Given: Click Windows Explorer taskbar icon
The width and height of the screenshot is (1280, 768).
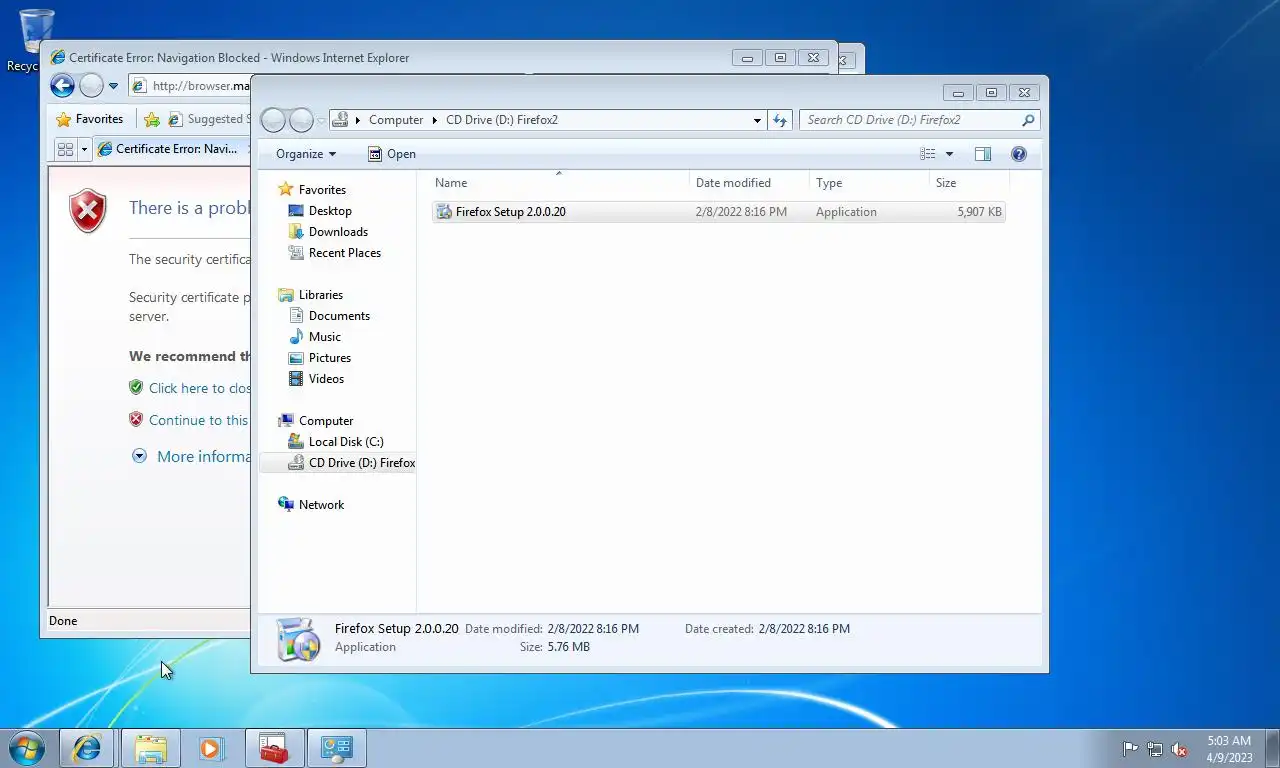Looking at the screenshot, I should pyautogui.click(x=151, y=748).
